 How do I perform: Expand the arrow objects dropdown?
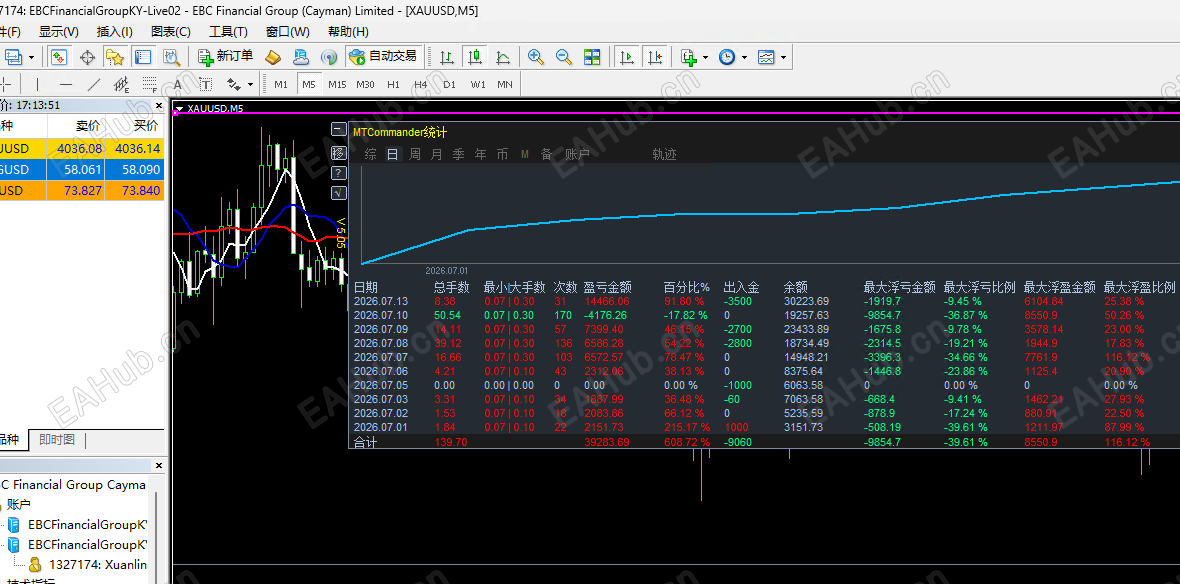pyautogui.click(x=251, y=84)
